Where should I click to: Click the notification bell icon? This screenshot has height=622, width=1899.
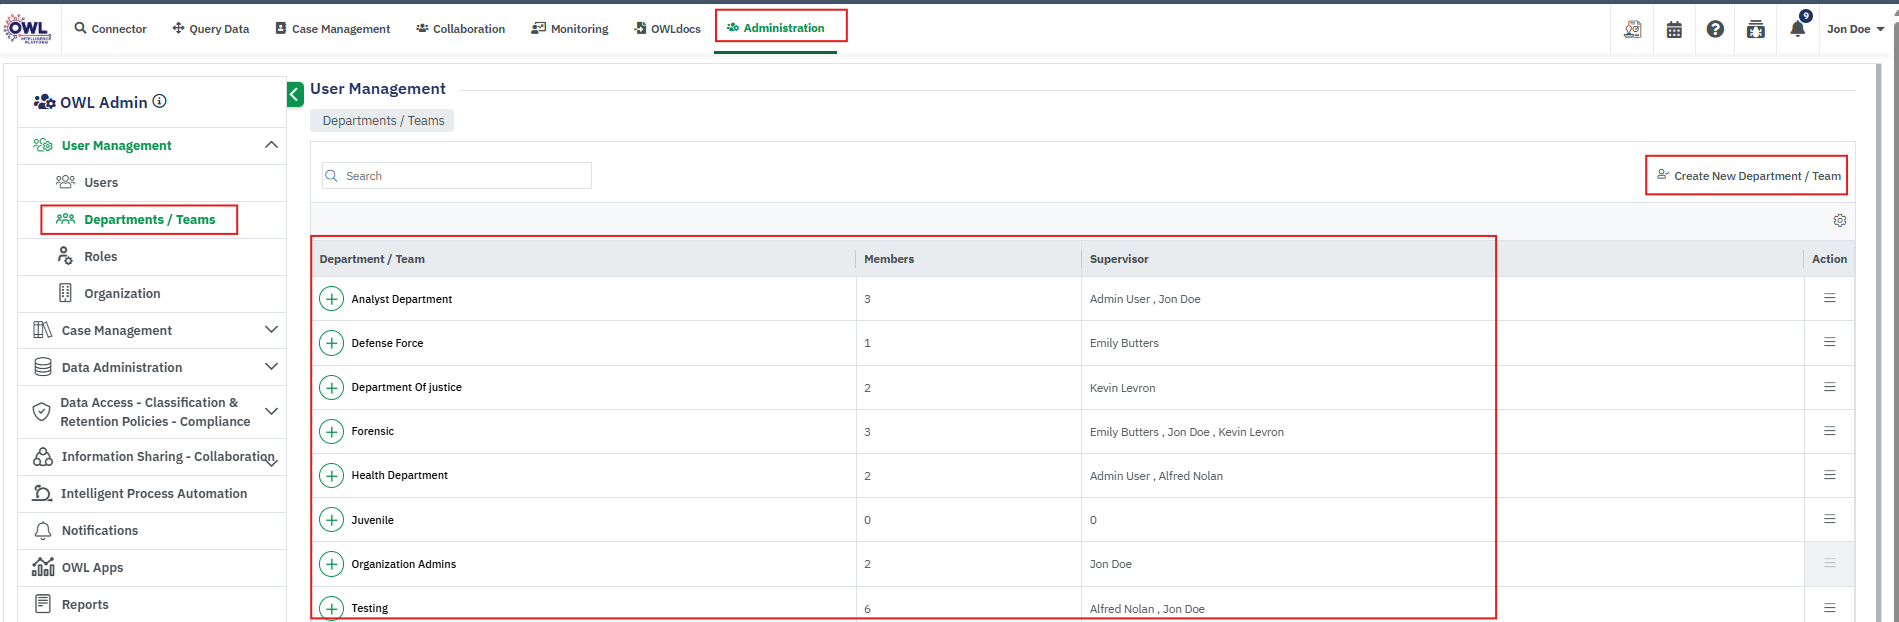(x=1797, y=29)
